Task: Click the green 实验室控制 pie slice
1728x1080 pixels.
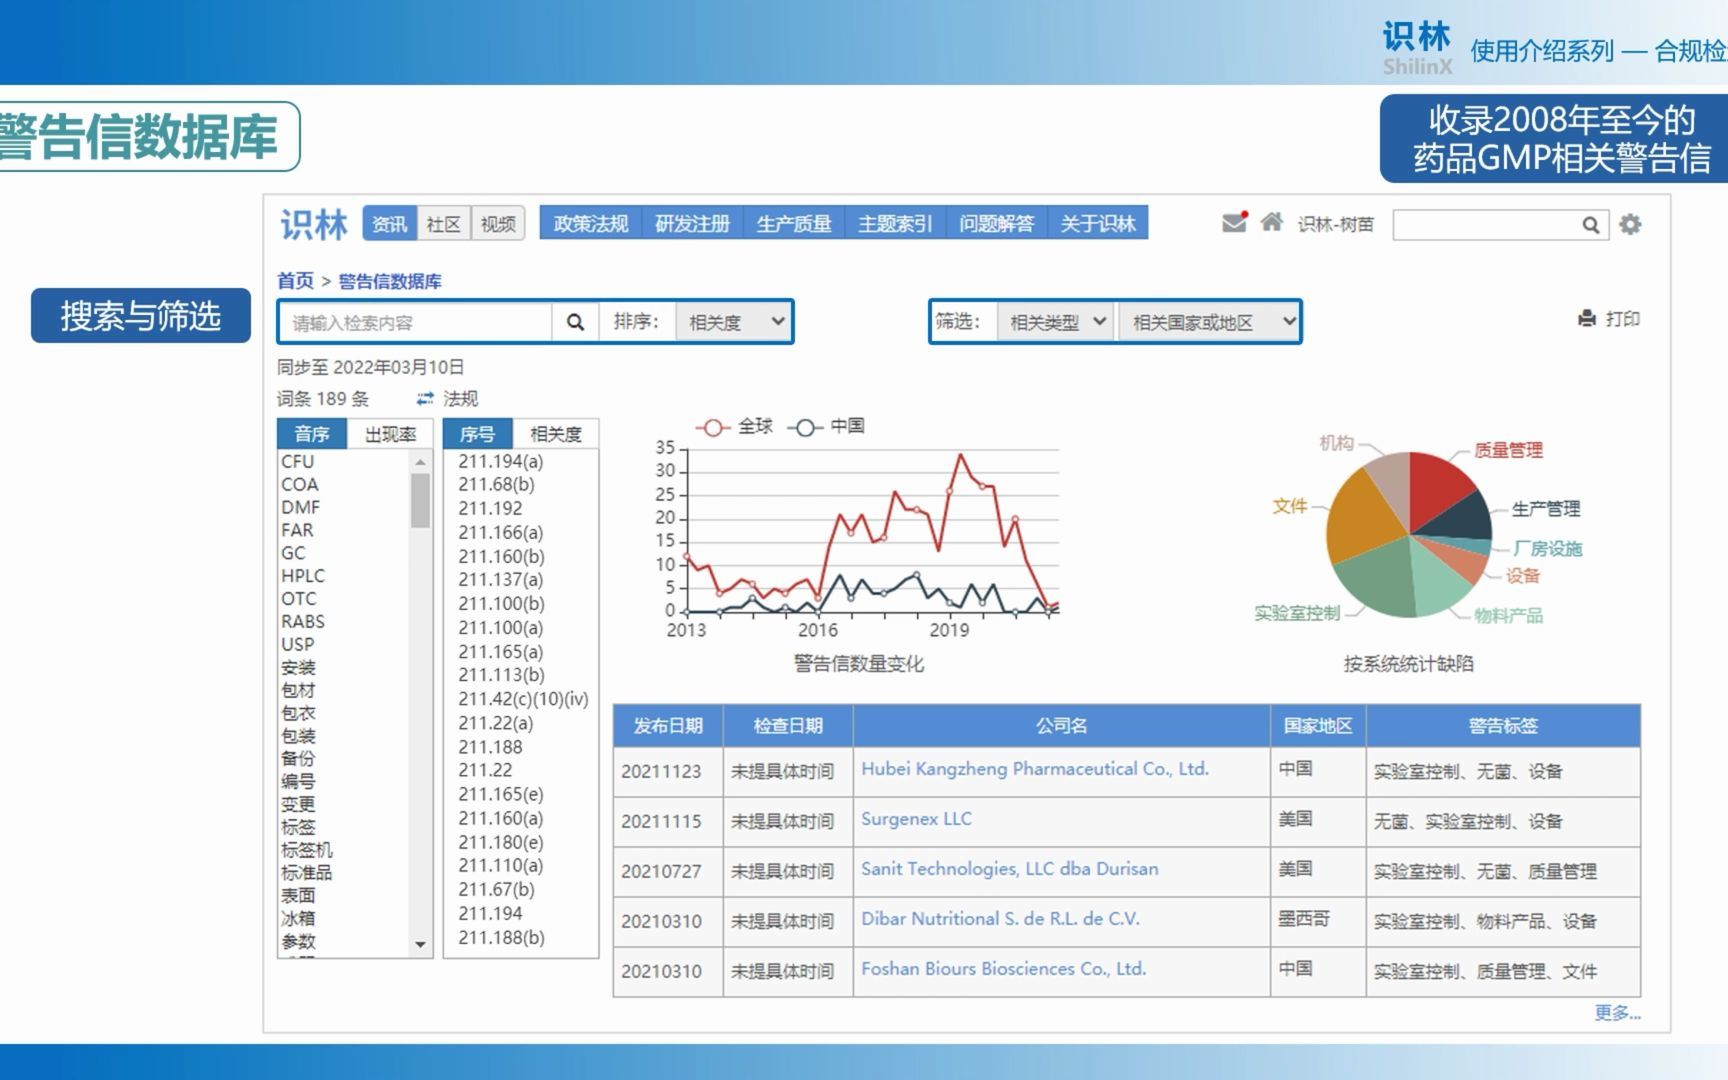Action: [x=1378, y=578]
